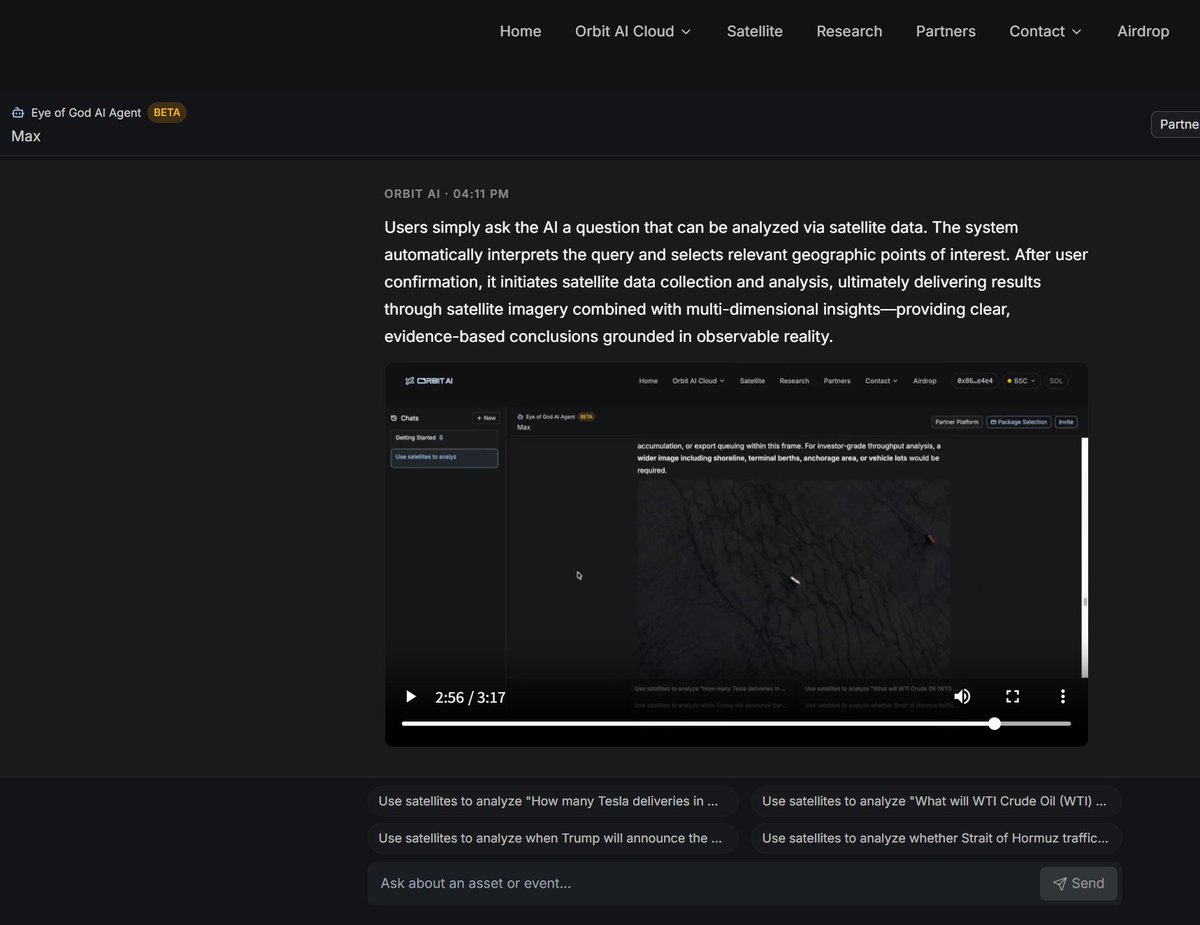
Task: Click the Eye of God robot icon
Action: 18,113
